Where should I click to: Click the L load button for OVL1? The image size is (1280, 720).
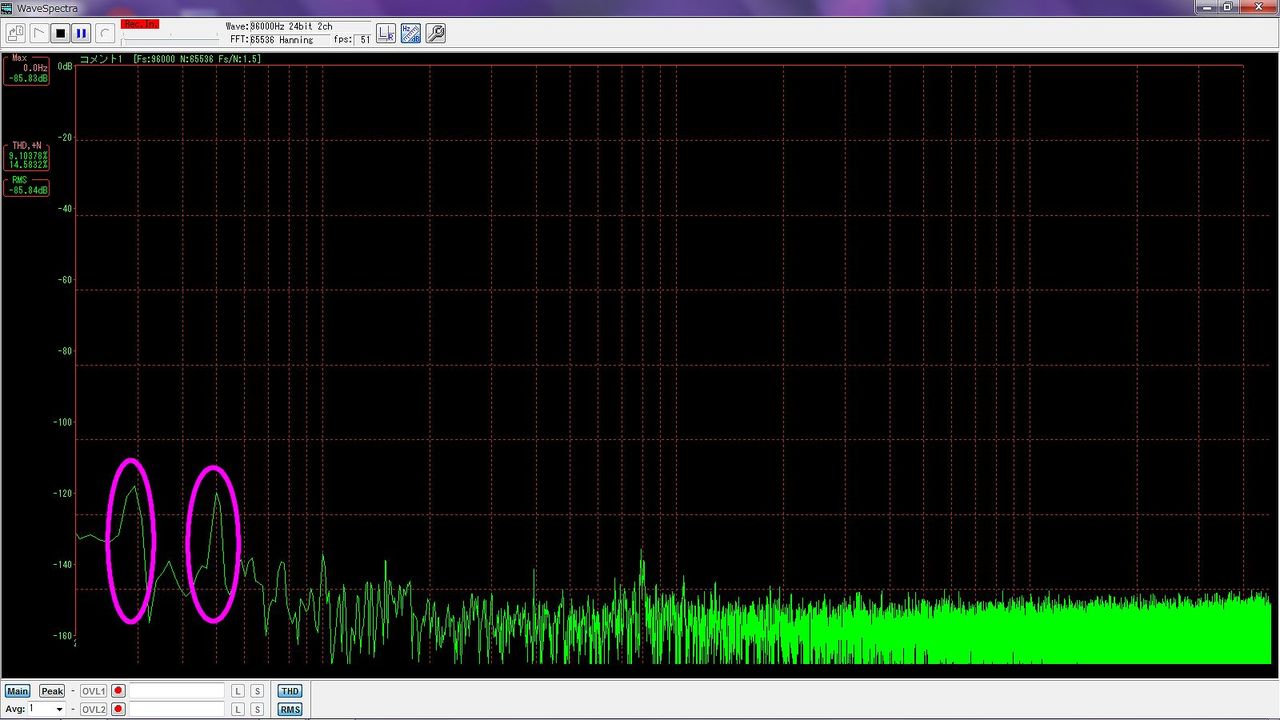(238, 691)
